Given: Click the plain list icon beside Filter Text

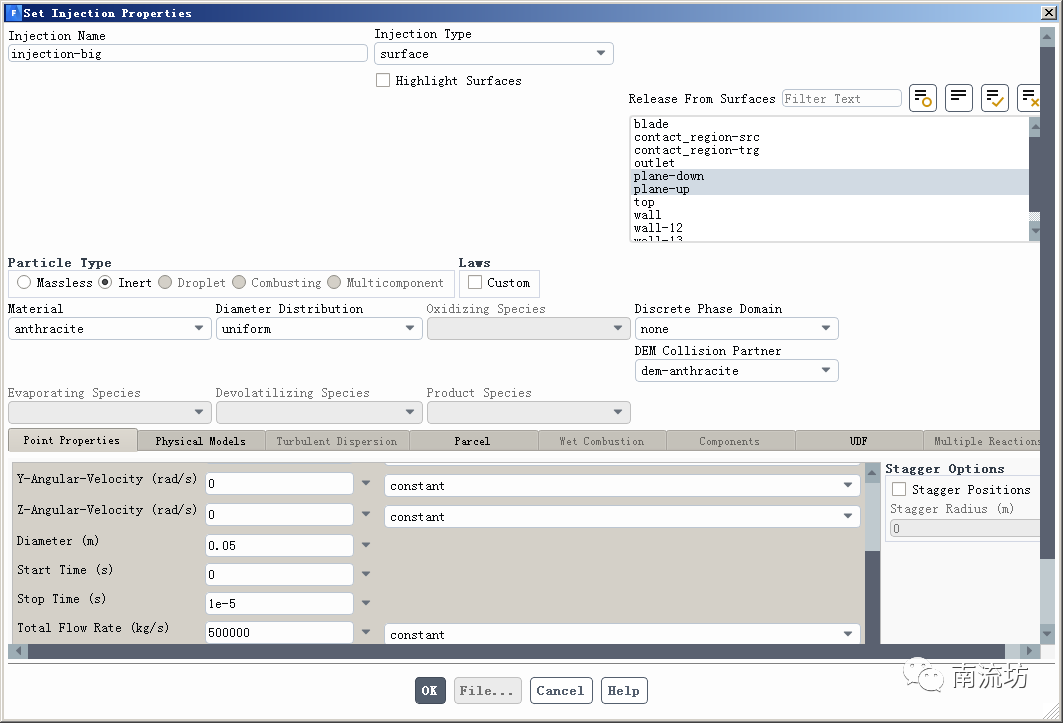Looking at the screenshot, I should [x=958, y=98].
